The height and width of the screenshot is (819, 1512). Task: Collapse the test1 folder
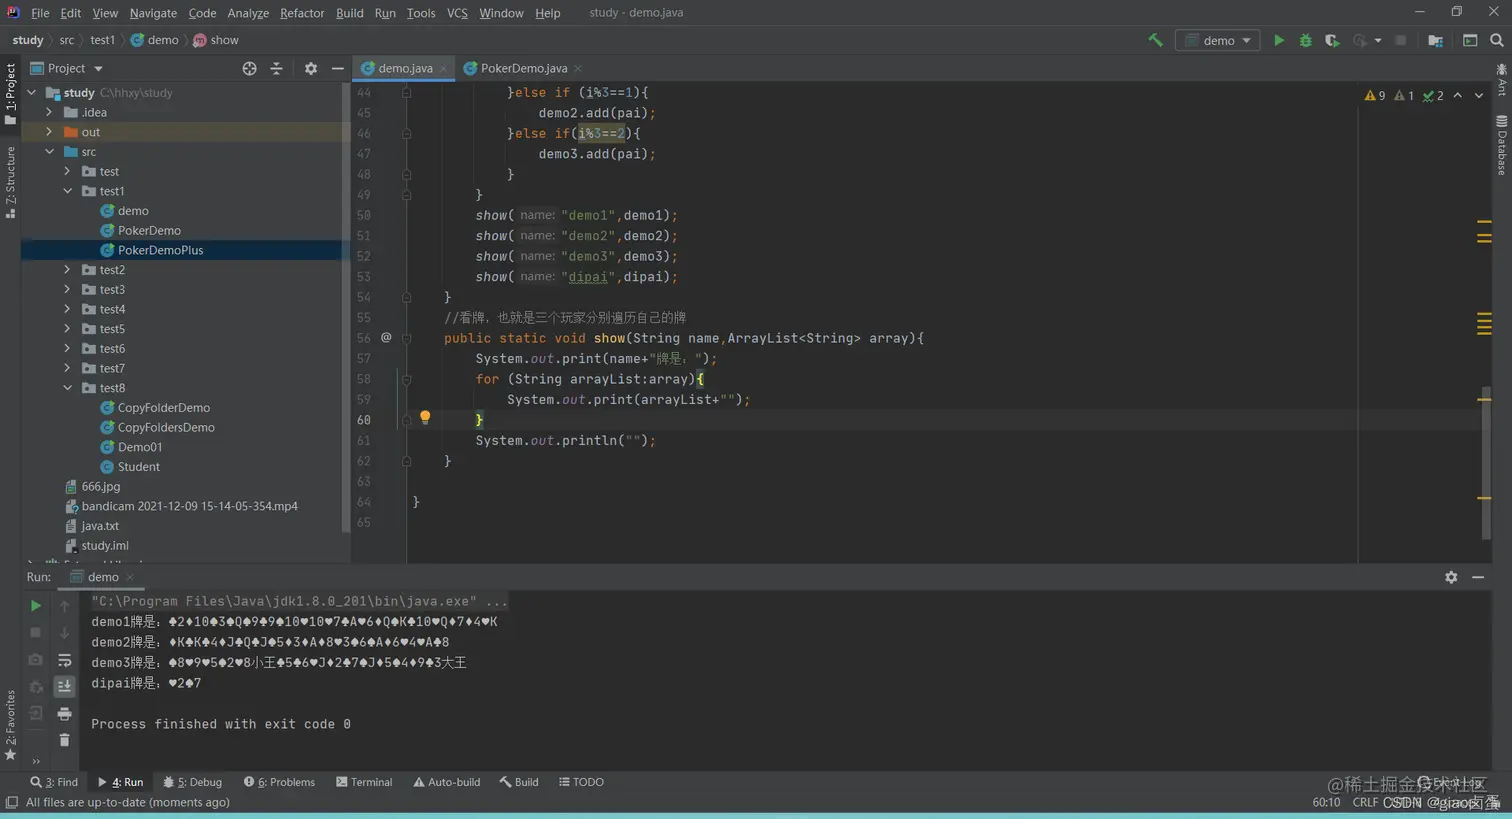(x=68, y=191)
